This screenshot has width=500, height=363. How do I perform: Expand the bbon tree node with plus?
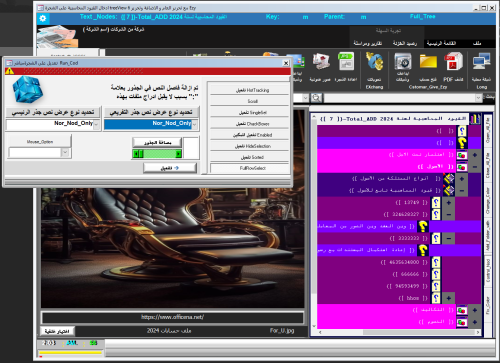point(449,298)
